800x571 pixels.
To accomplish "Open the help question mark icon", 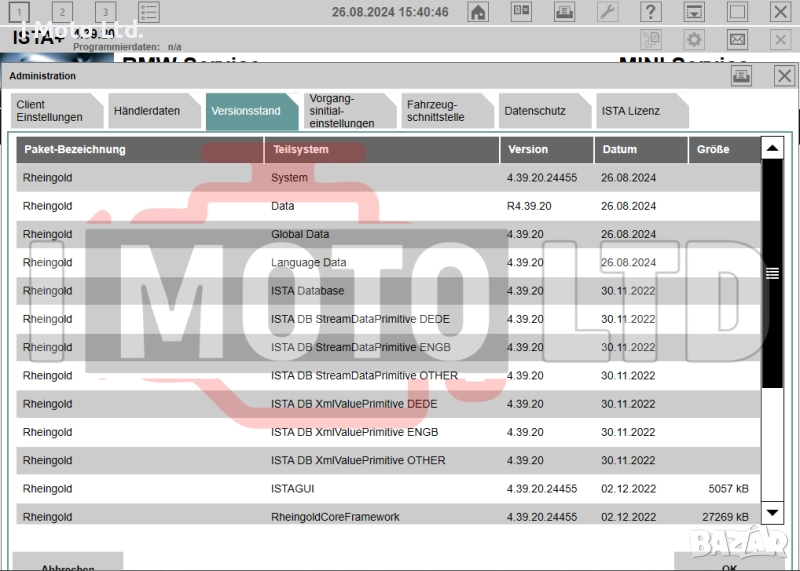I will pos(650,12).
